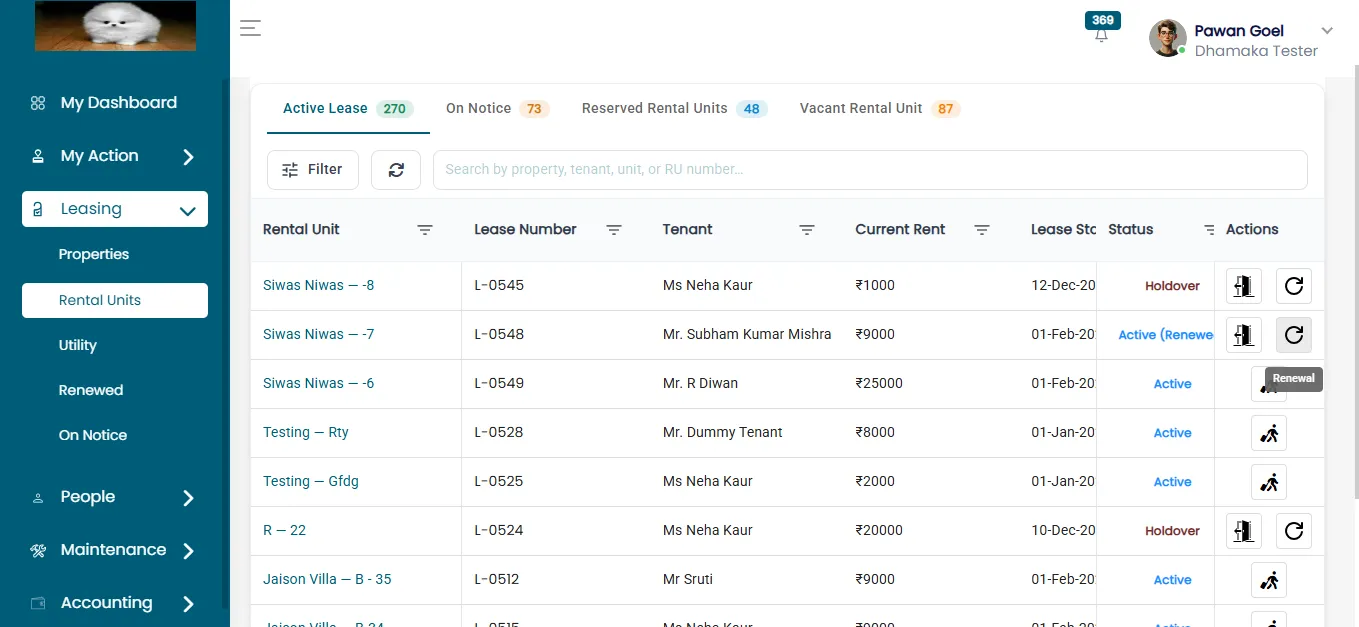Image resolution: width=1359 pixels, height=627 pixels.
Task: Click the person-with-luggage icon for lease L-0528
Action: click(x=1269, y=433)
